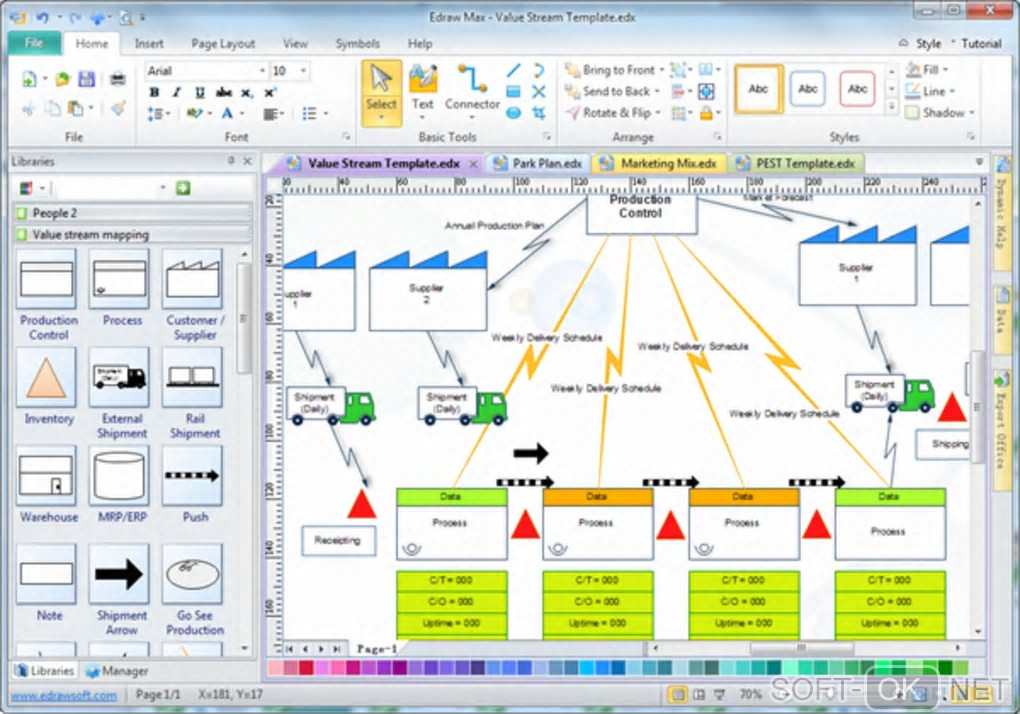Expand the Send to Back options
This screenshot has height=714, width=1020.
[x=657, y=91]
